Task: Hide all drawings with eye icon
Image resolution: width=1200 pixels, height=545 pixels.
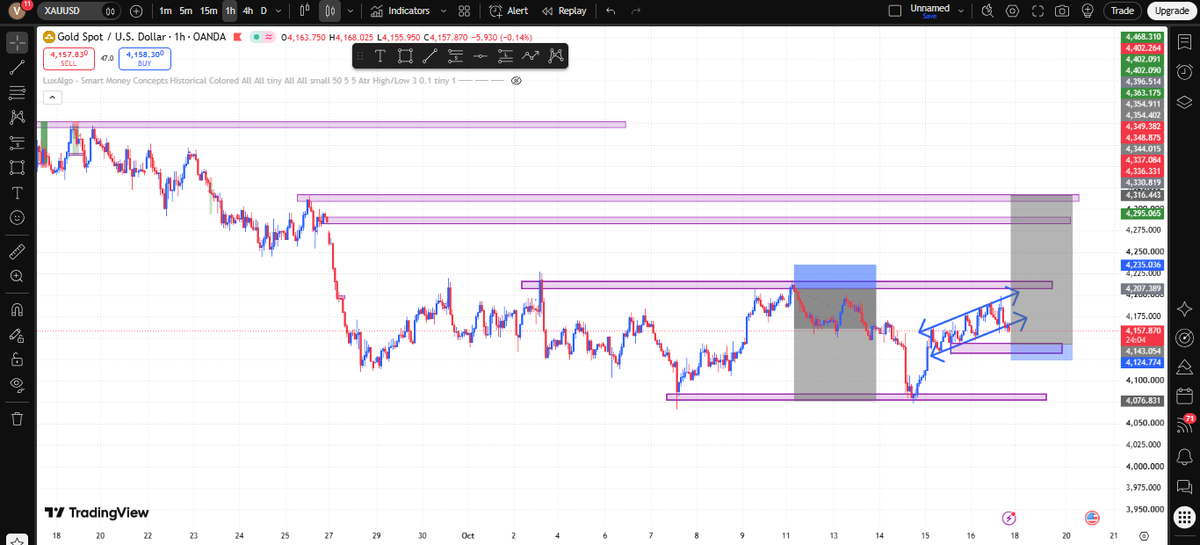Action: (17, 384)
